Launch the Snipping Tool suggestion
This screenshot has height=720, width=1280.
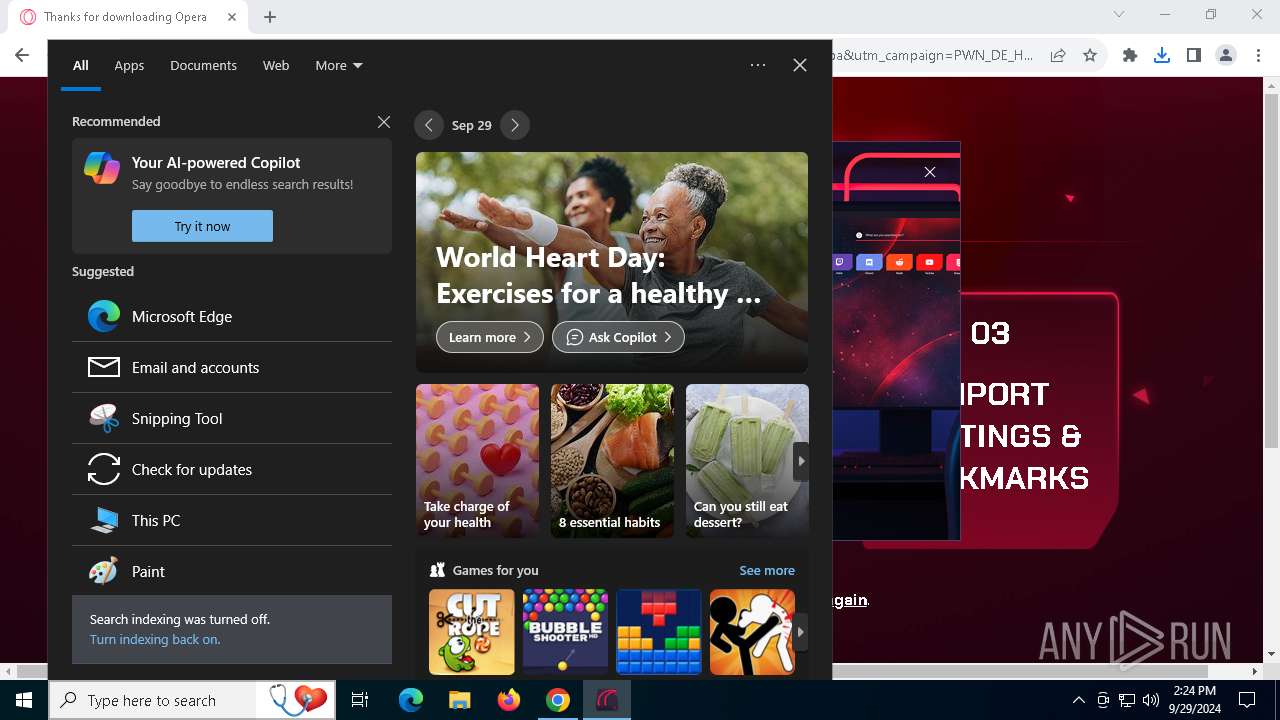tap(232, 418)
